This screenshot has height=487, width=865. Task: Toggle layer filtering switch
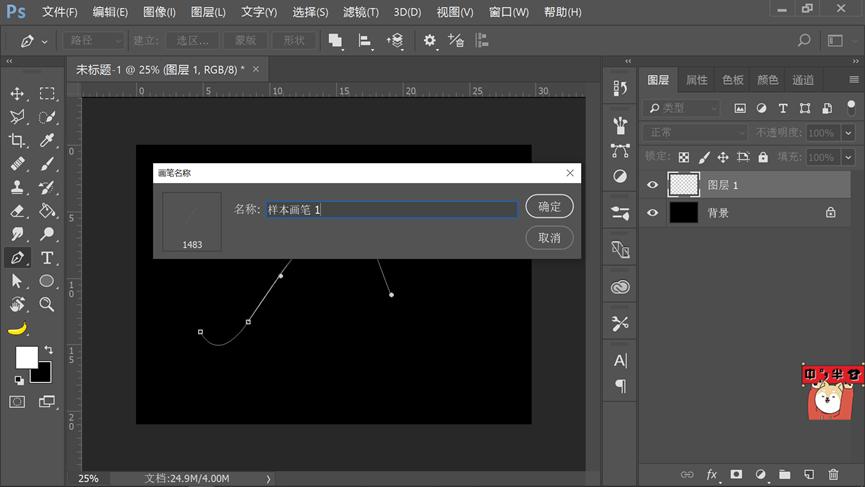[x=851, y=108]
